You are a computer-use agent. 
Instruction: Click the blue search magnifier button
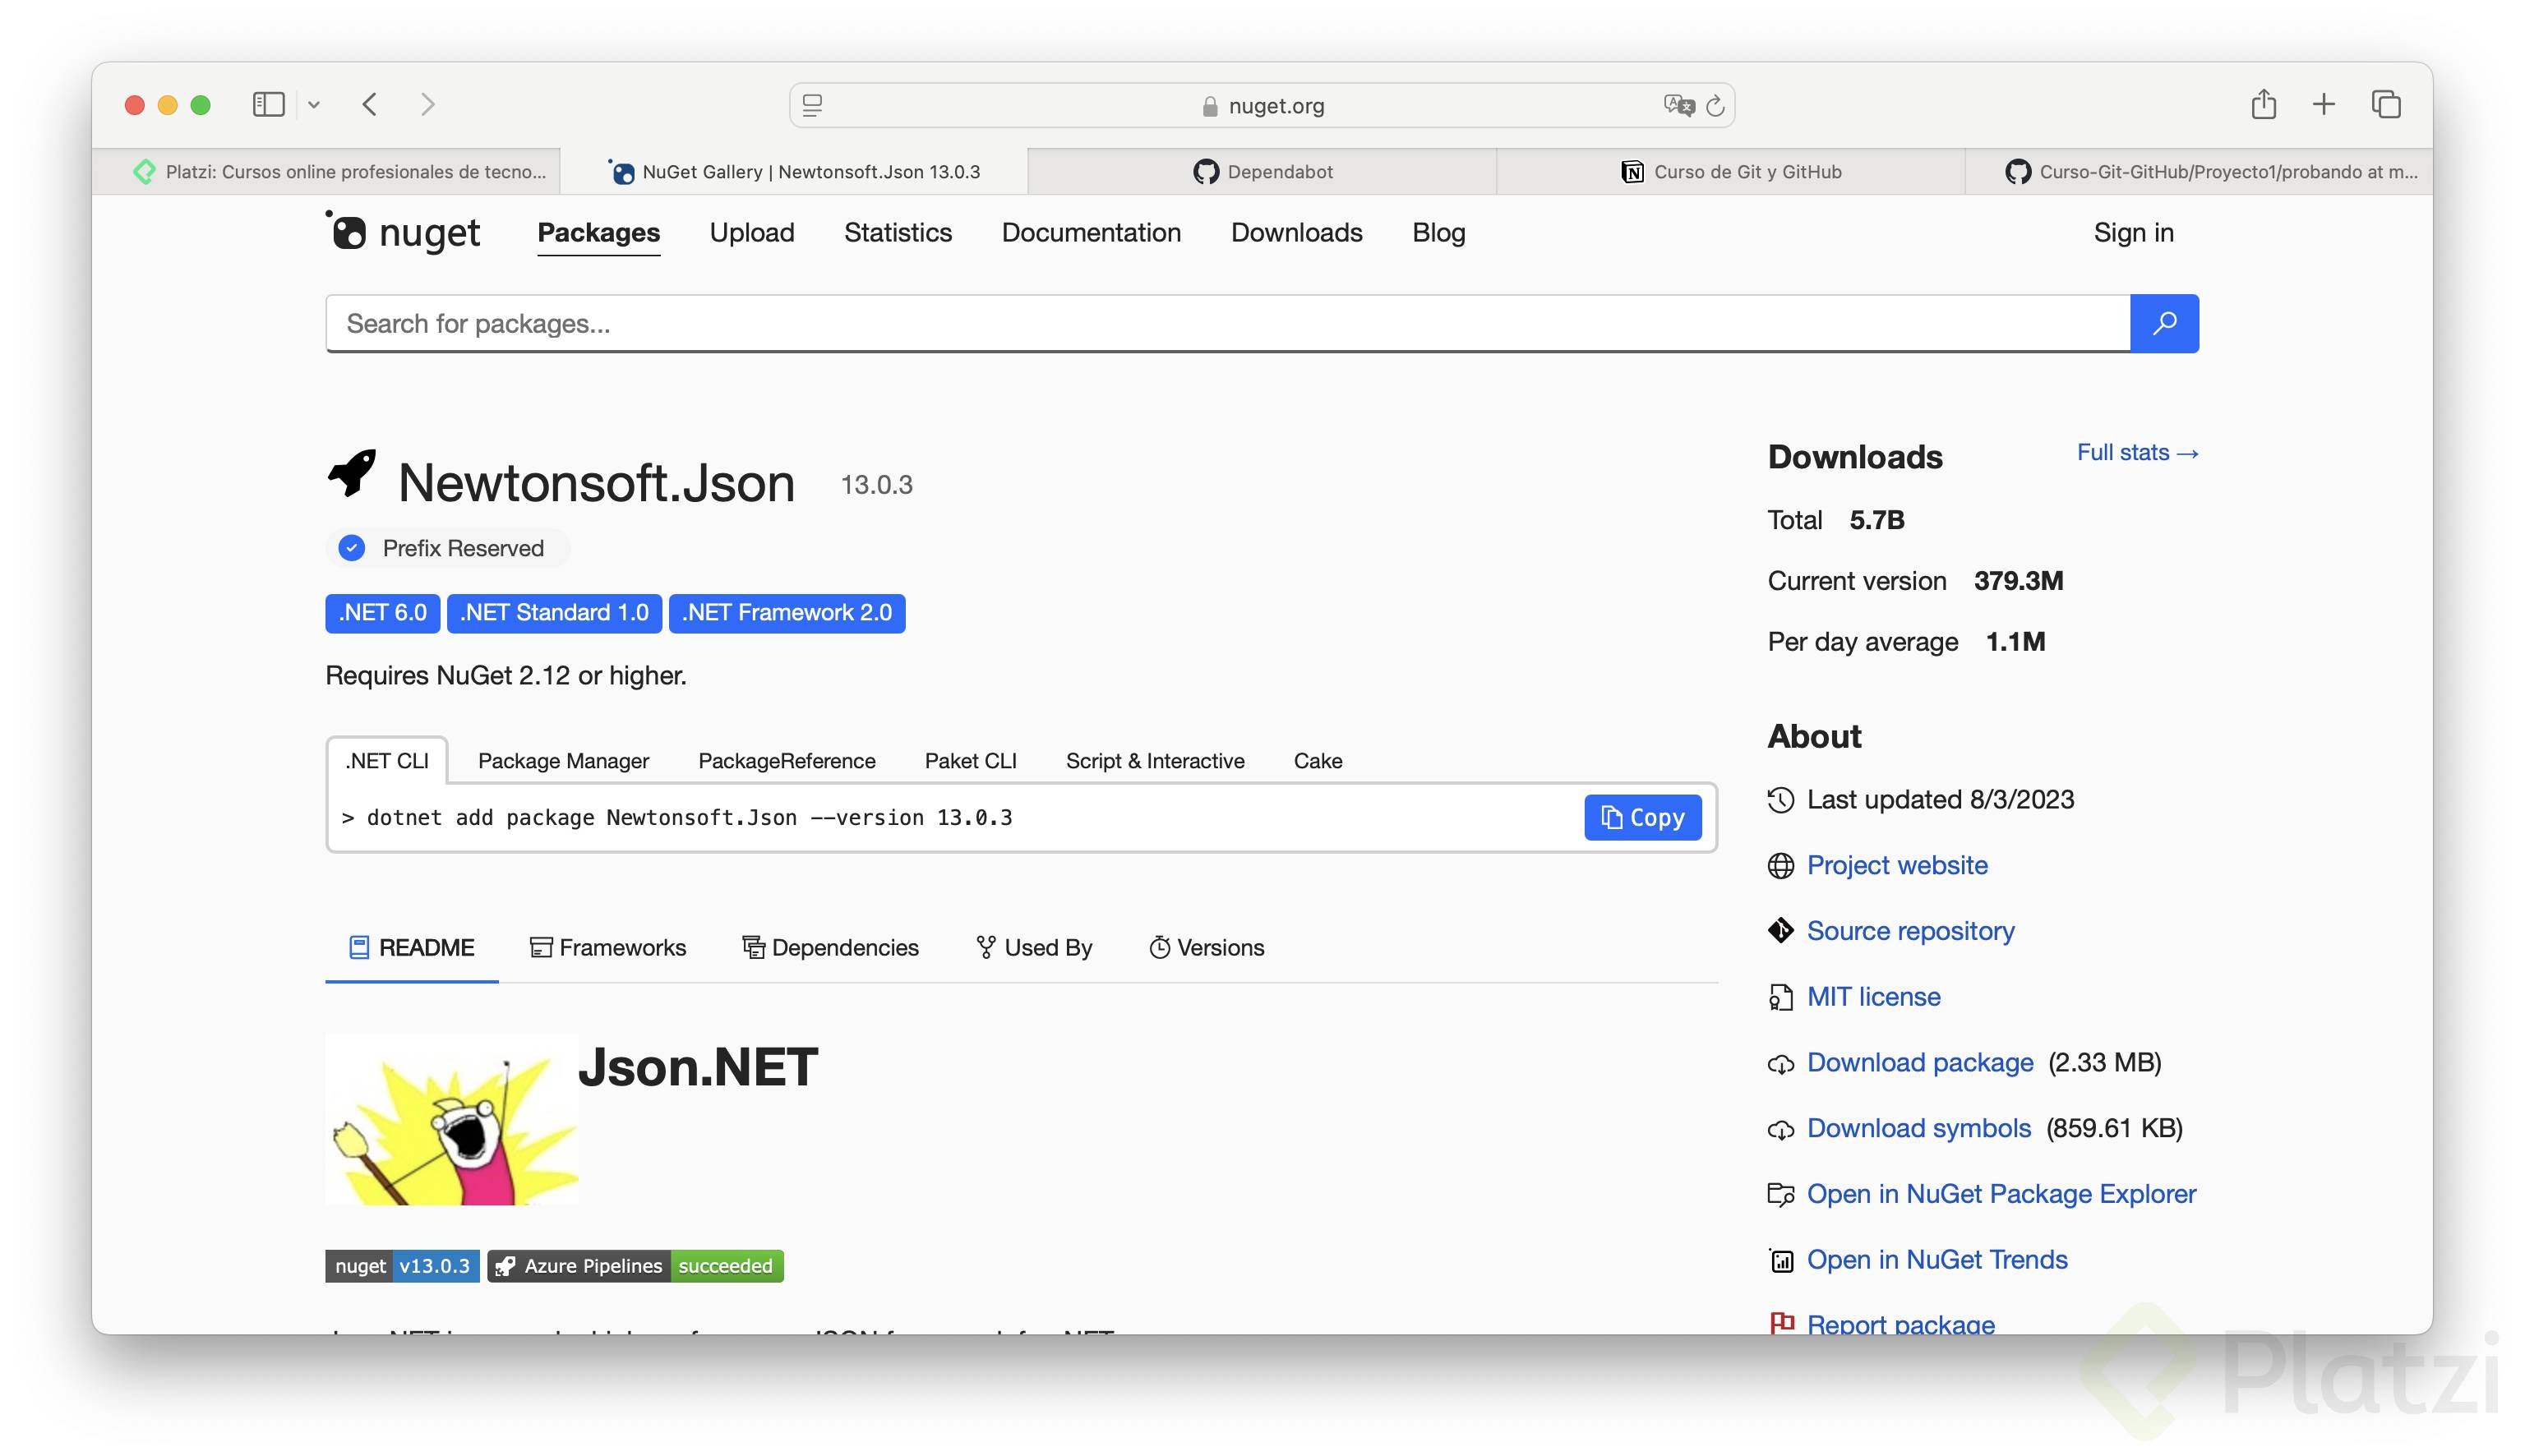pos(2163,323)
